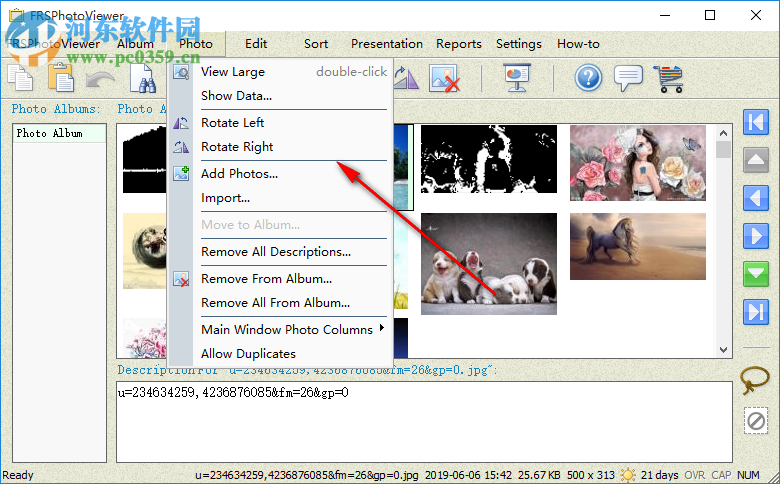
Task: Click the crossed circle cancel icon
Action: click(756, 421)
